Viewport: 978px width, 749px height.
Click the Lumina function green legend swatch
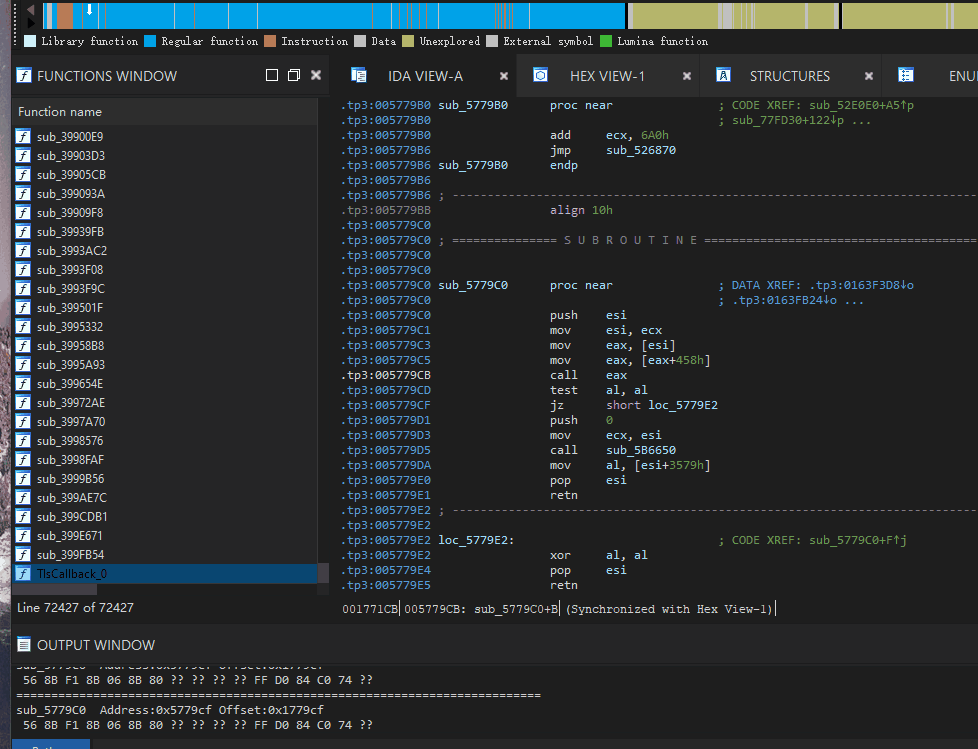(x=606, y=41)
